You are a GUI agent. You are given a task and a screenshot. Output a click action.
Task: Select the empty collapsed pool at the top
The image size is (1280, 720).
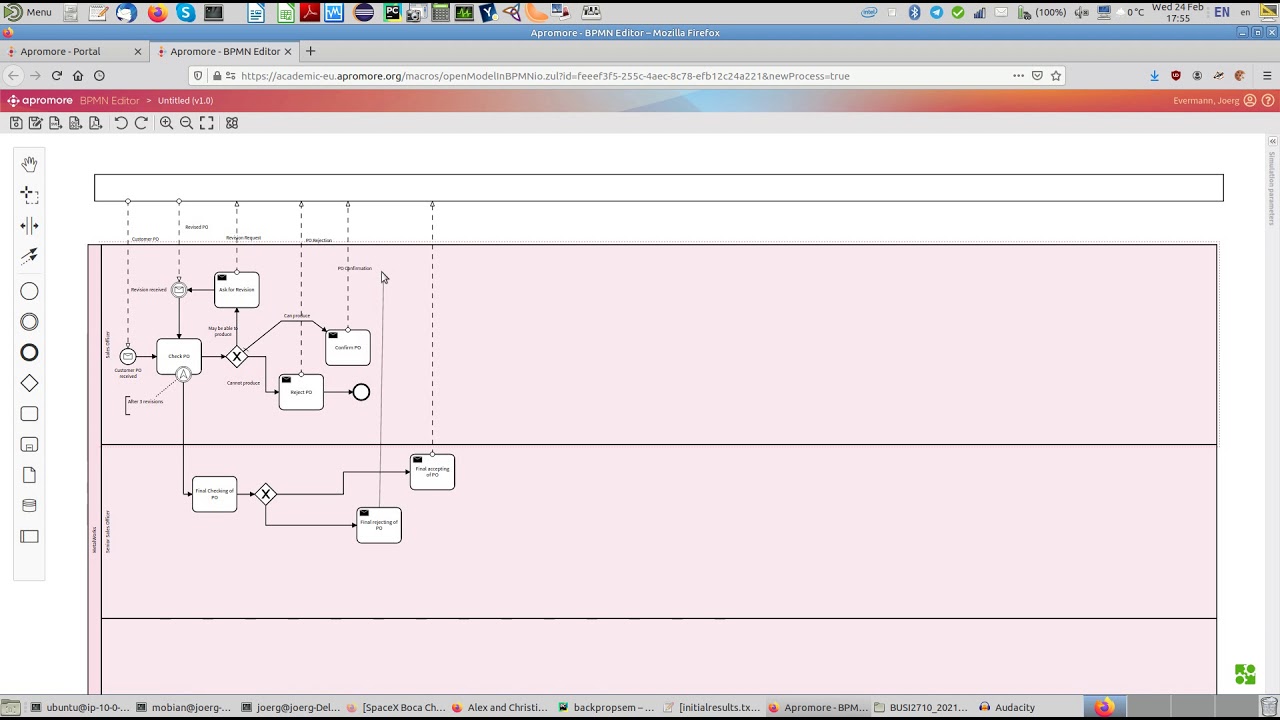(x=659, y=188)
